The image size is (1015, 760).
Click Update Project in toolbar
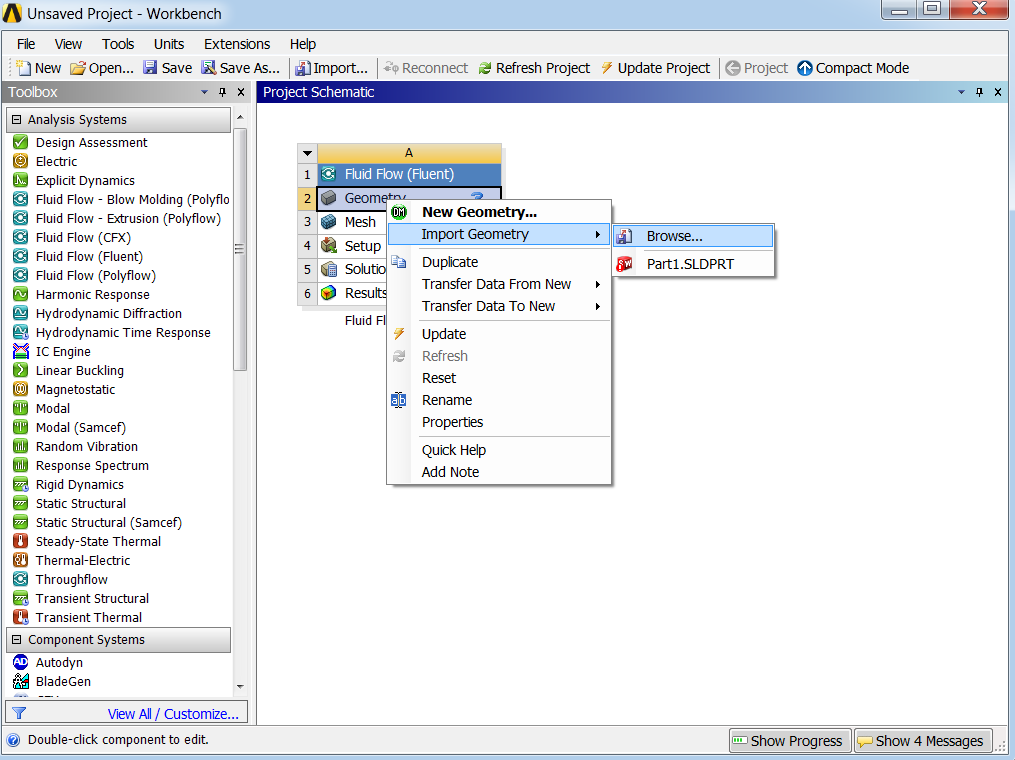[x=655, y=68]
